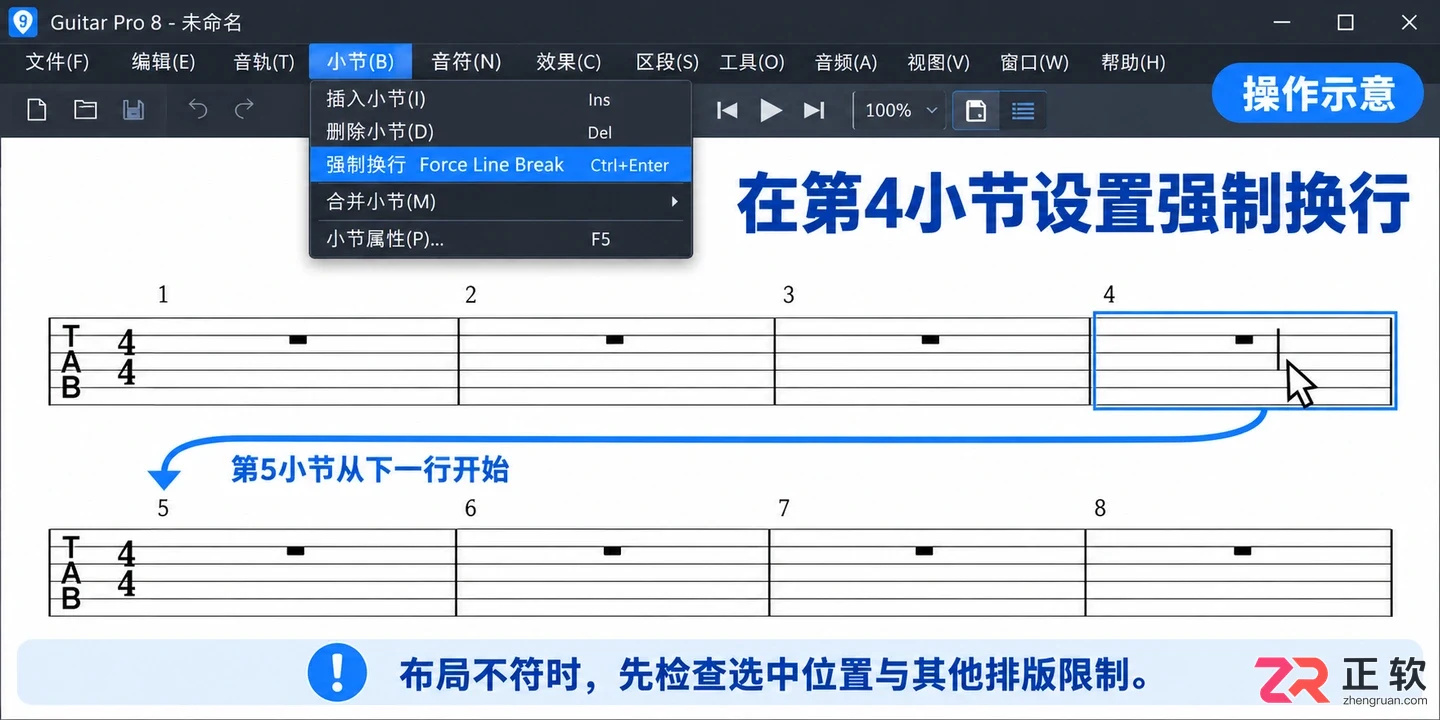The image size is (1440, 720).
Task: Close the open 小节(B) menu
Action: tap(360, 62)
